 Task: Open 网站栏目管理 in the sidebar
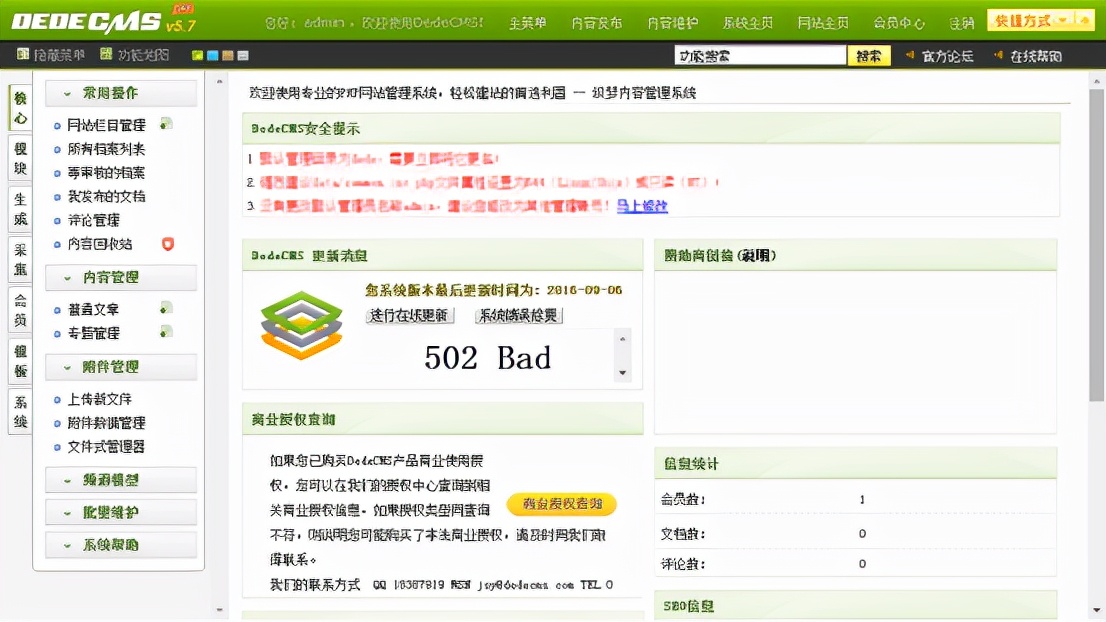point(107,125)
